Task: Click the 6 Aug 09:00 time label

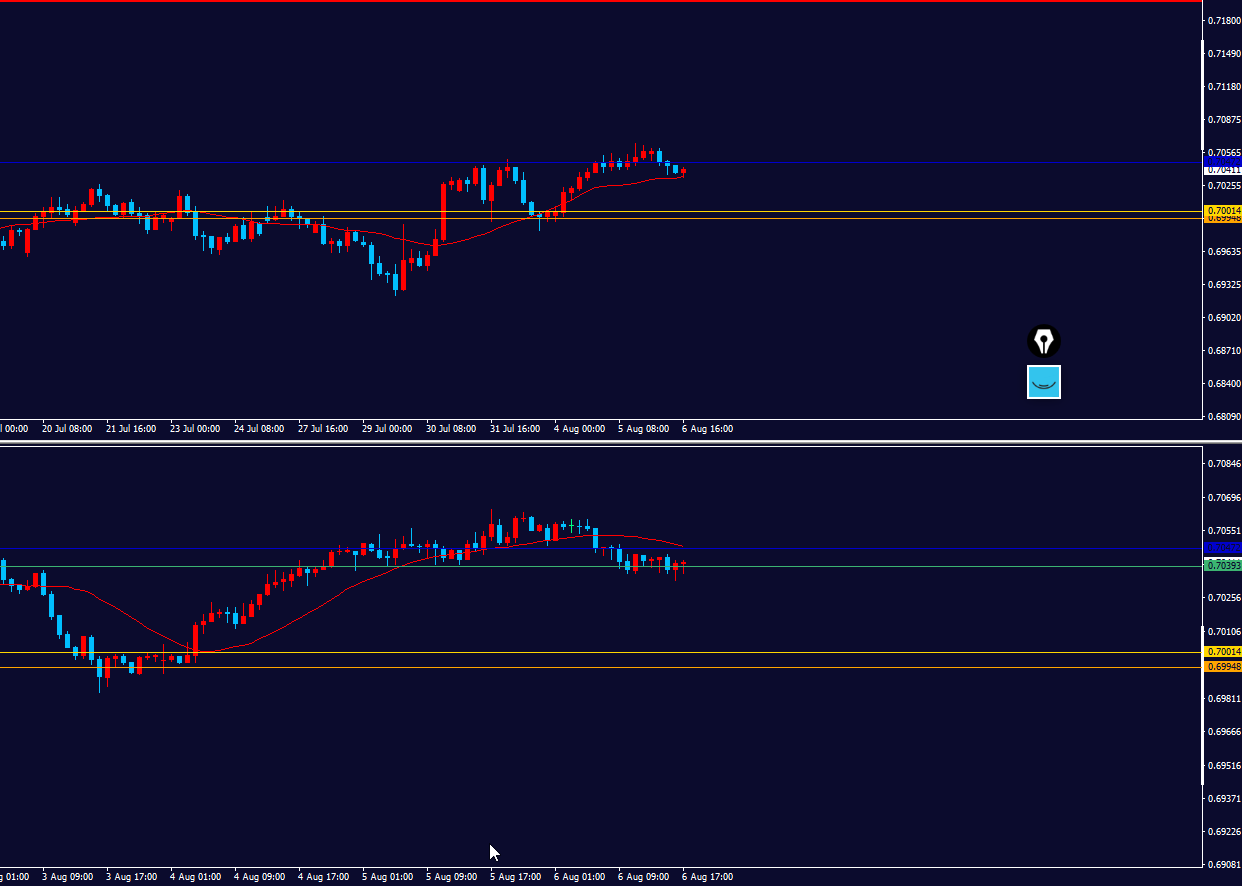Action: (643, 877)
